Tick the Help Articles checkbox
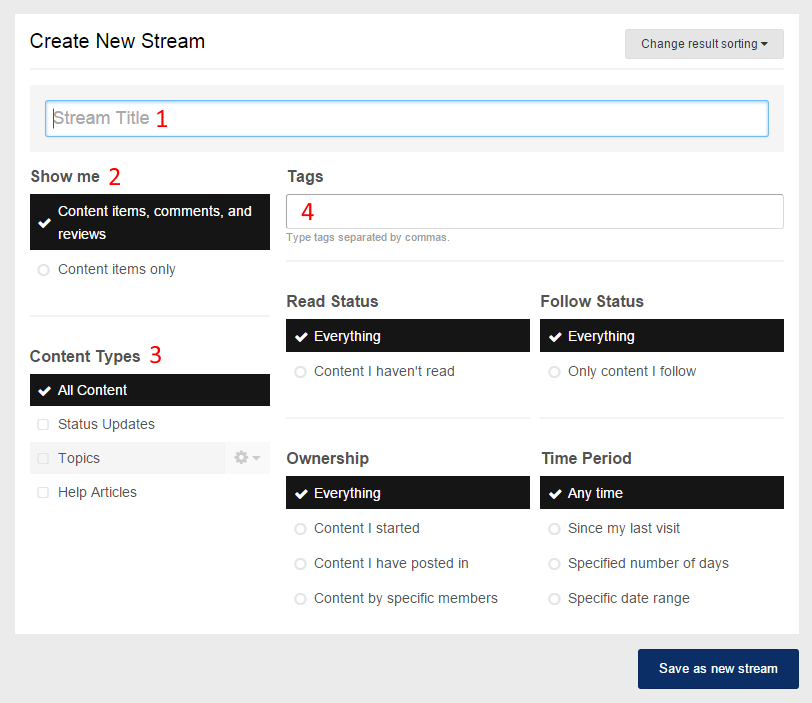This screenshot has width=812, height=703. 43,493
